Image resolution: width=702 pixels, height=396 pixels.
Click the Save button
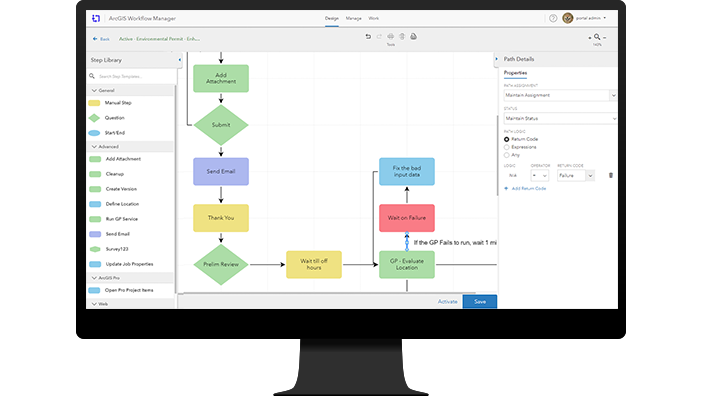coord(479,302)
